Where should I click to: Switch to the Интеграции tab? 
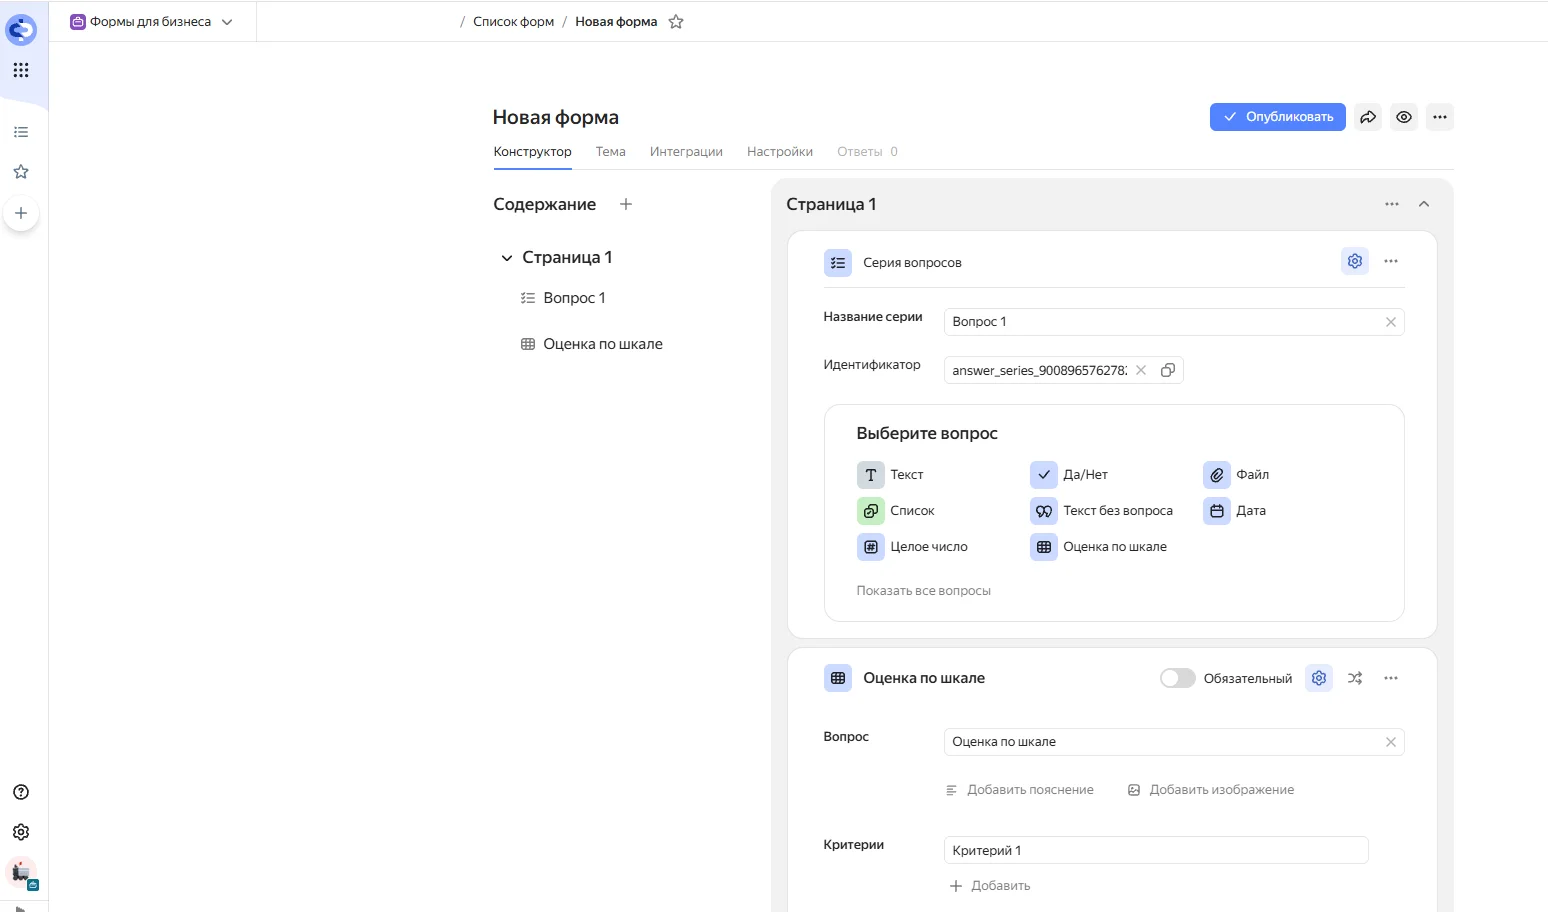686,152
